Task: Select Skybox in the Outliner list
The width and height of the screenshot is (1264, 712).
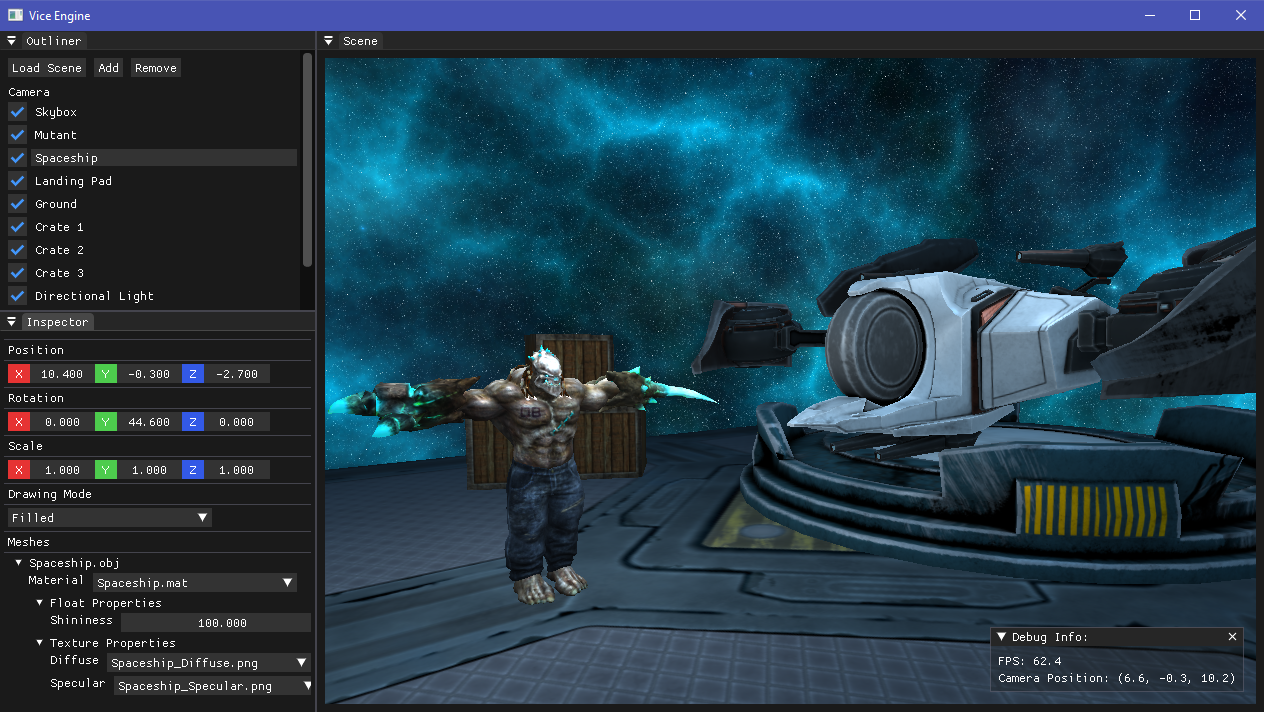Action: point(164,112)
